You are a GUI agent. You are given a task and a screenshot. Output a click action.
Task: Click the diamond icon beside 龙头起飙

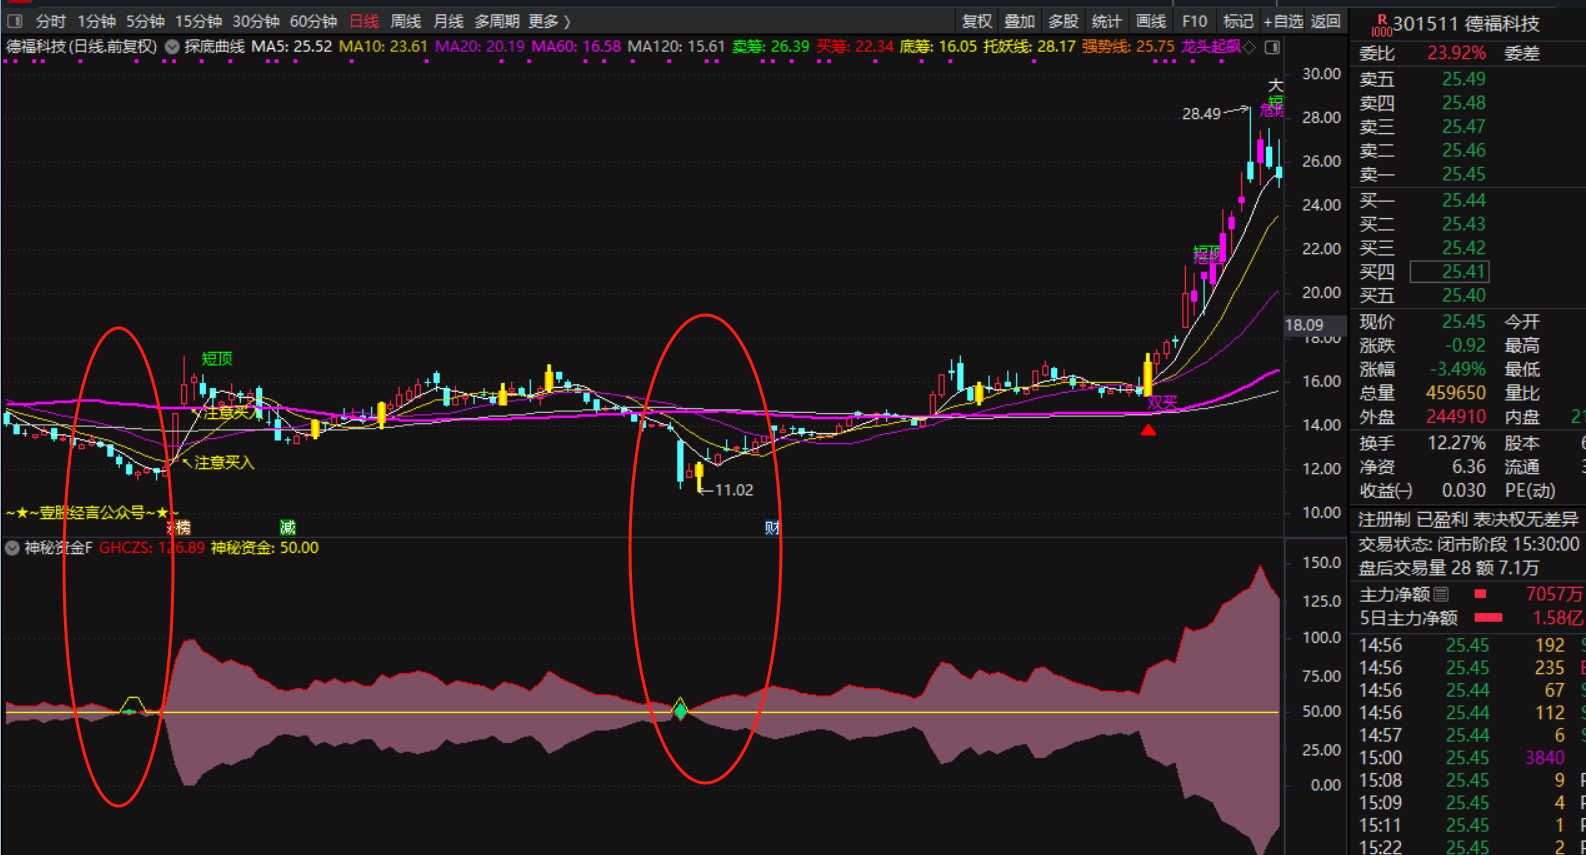tap(1249, 47)
